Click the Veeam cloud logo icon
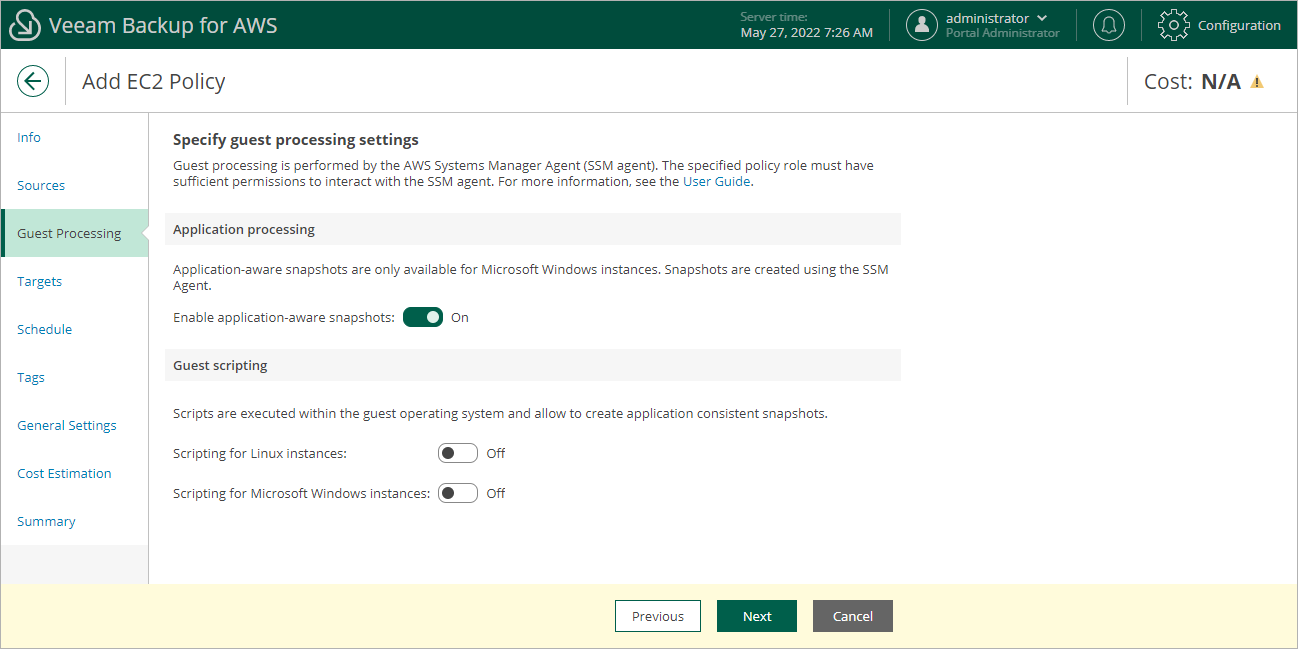This screenshot has height=649, width=1298. 24,26
